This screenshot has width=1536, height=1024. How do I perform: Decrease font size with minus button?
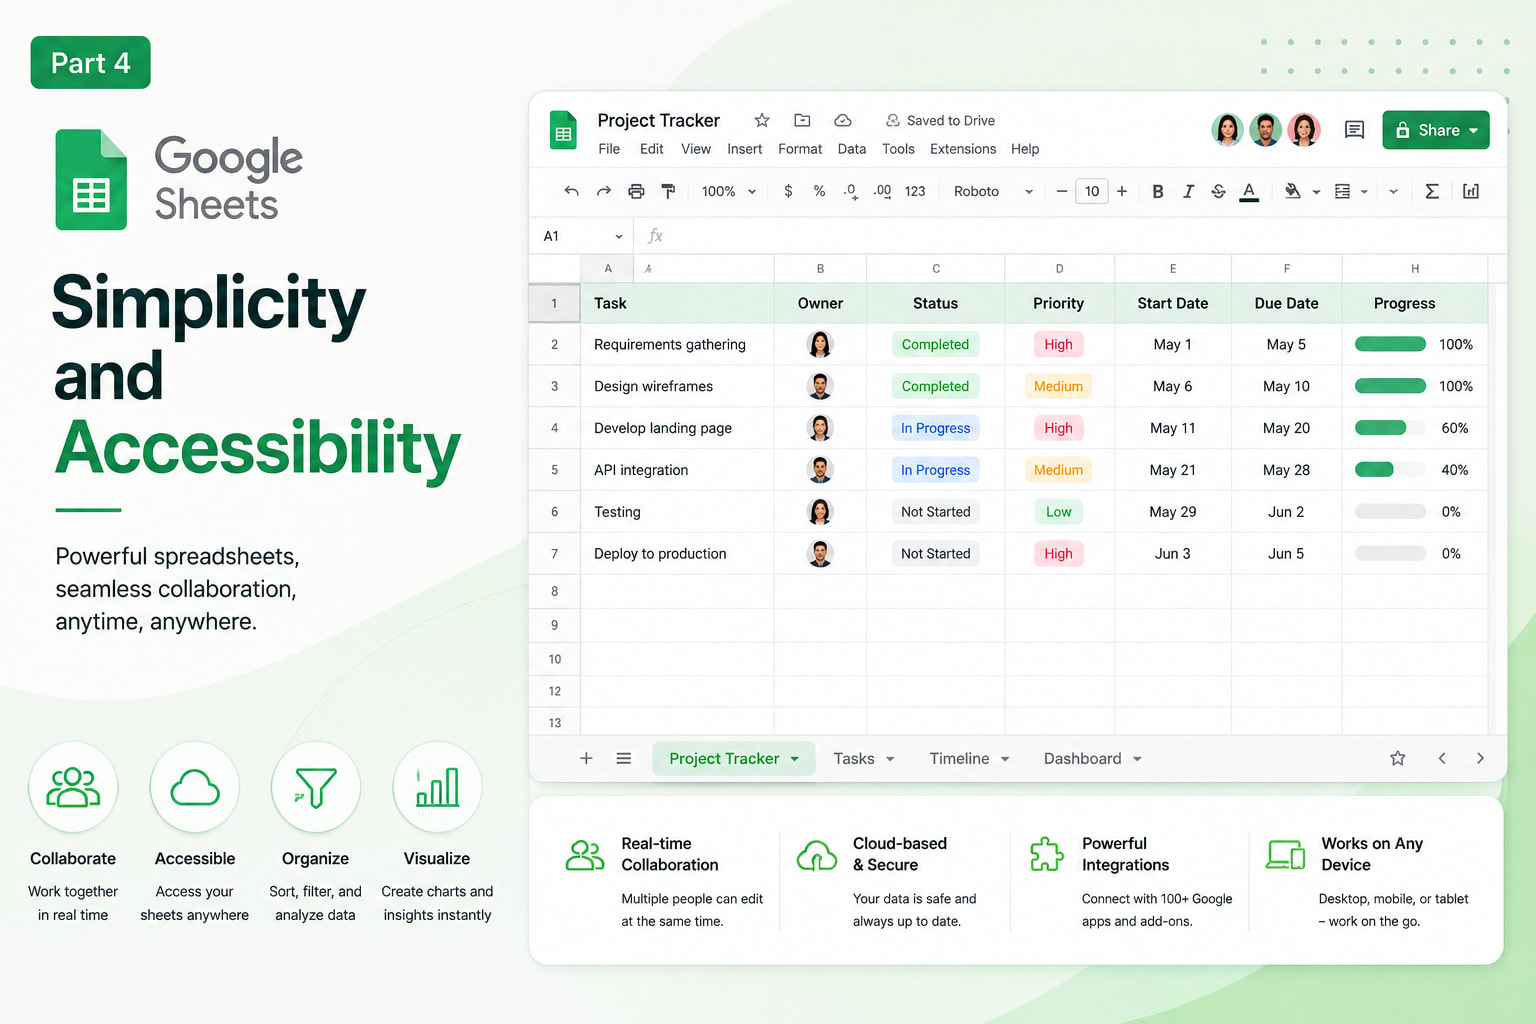click(1062, 191)
